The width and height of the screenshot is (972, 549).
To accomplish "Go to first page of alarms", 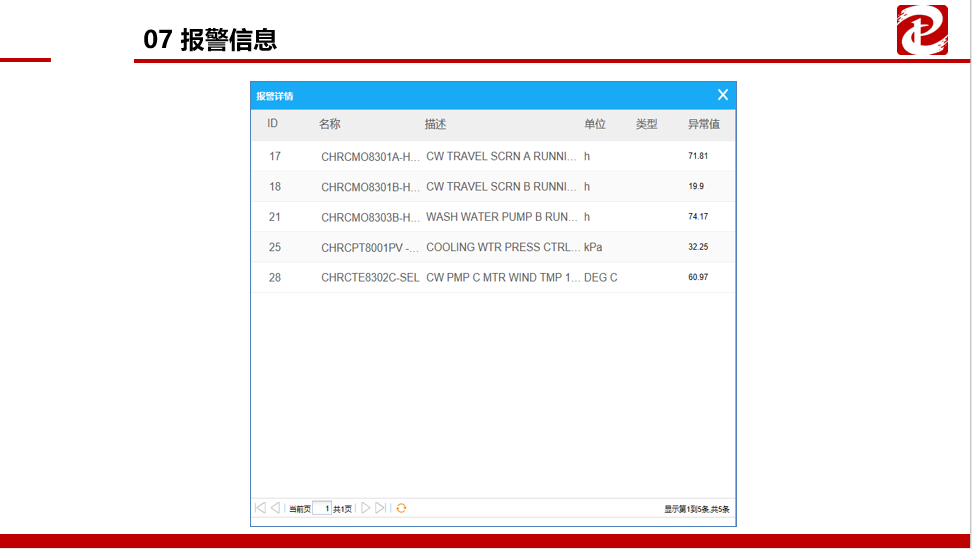I will coord(260,508).
